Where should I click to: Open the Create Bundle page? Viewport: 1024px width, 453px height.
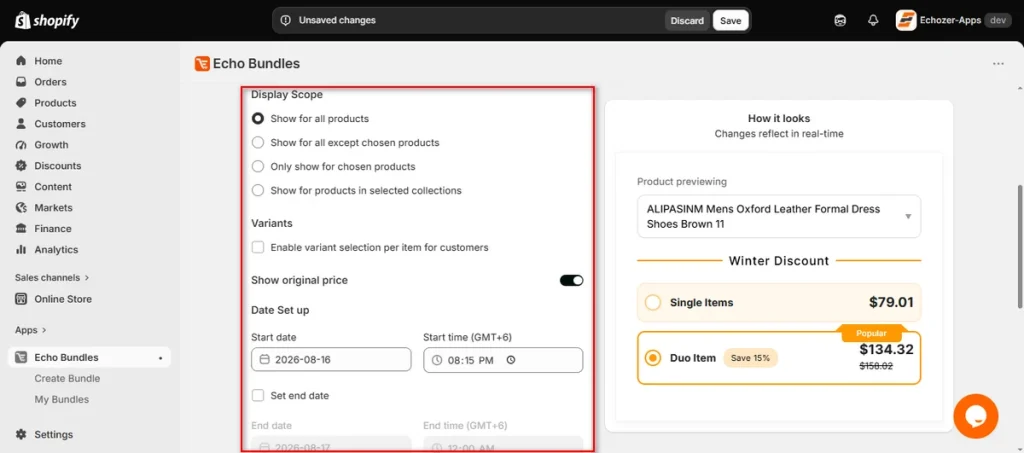click(67, 379)
